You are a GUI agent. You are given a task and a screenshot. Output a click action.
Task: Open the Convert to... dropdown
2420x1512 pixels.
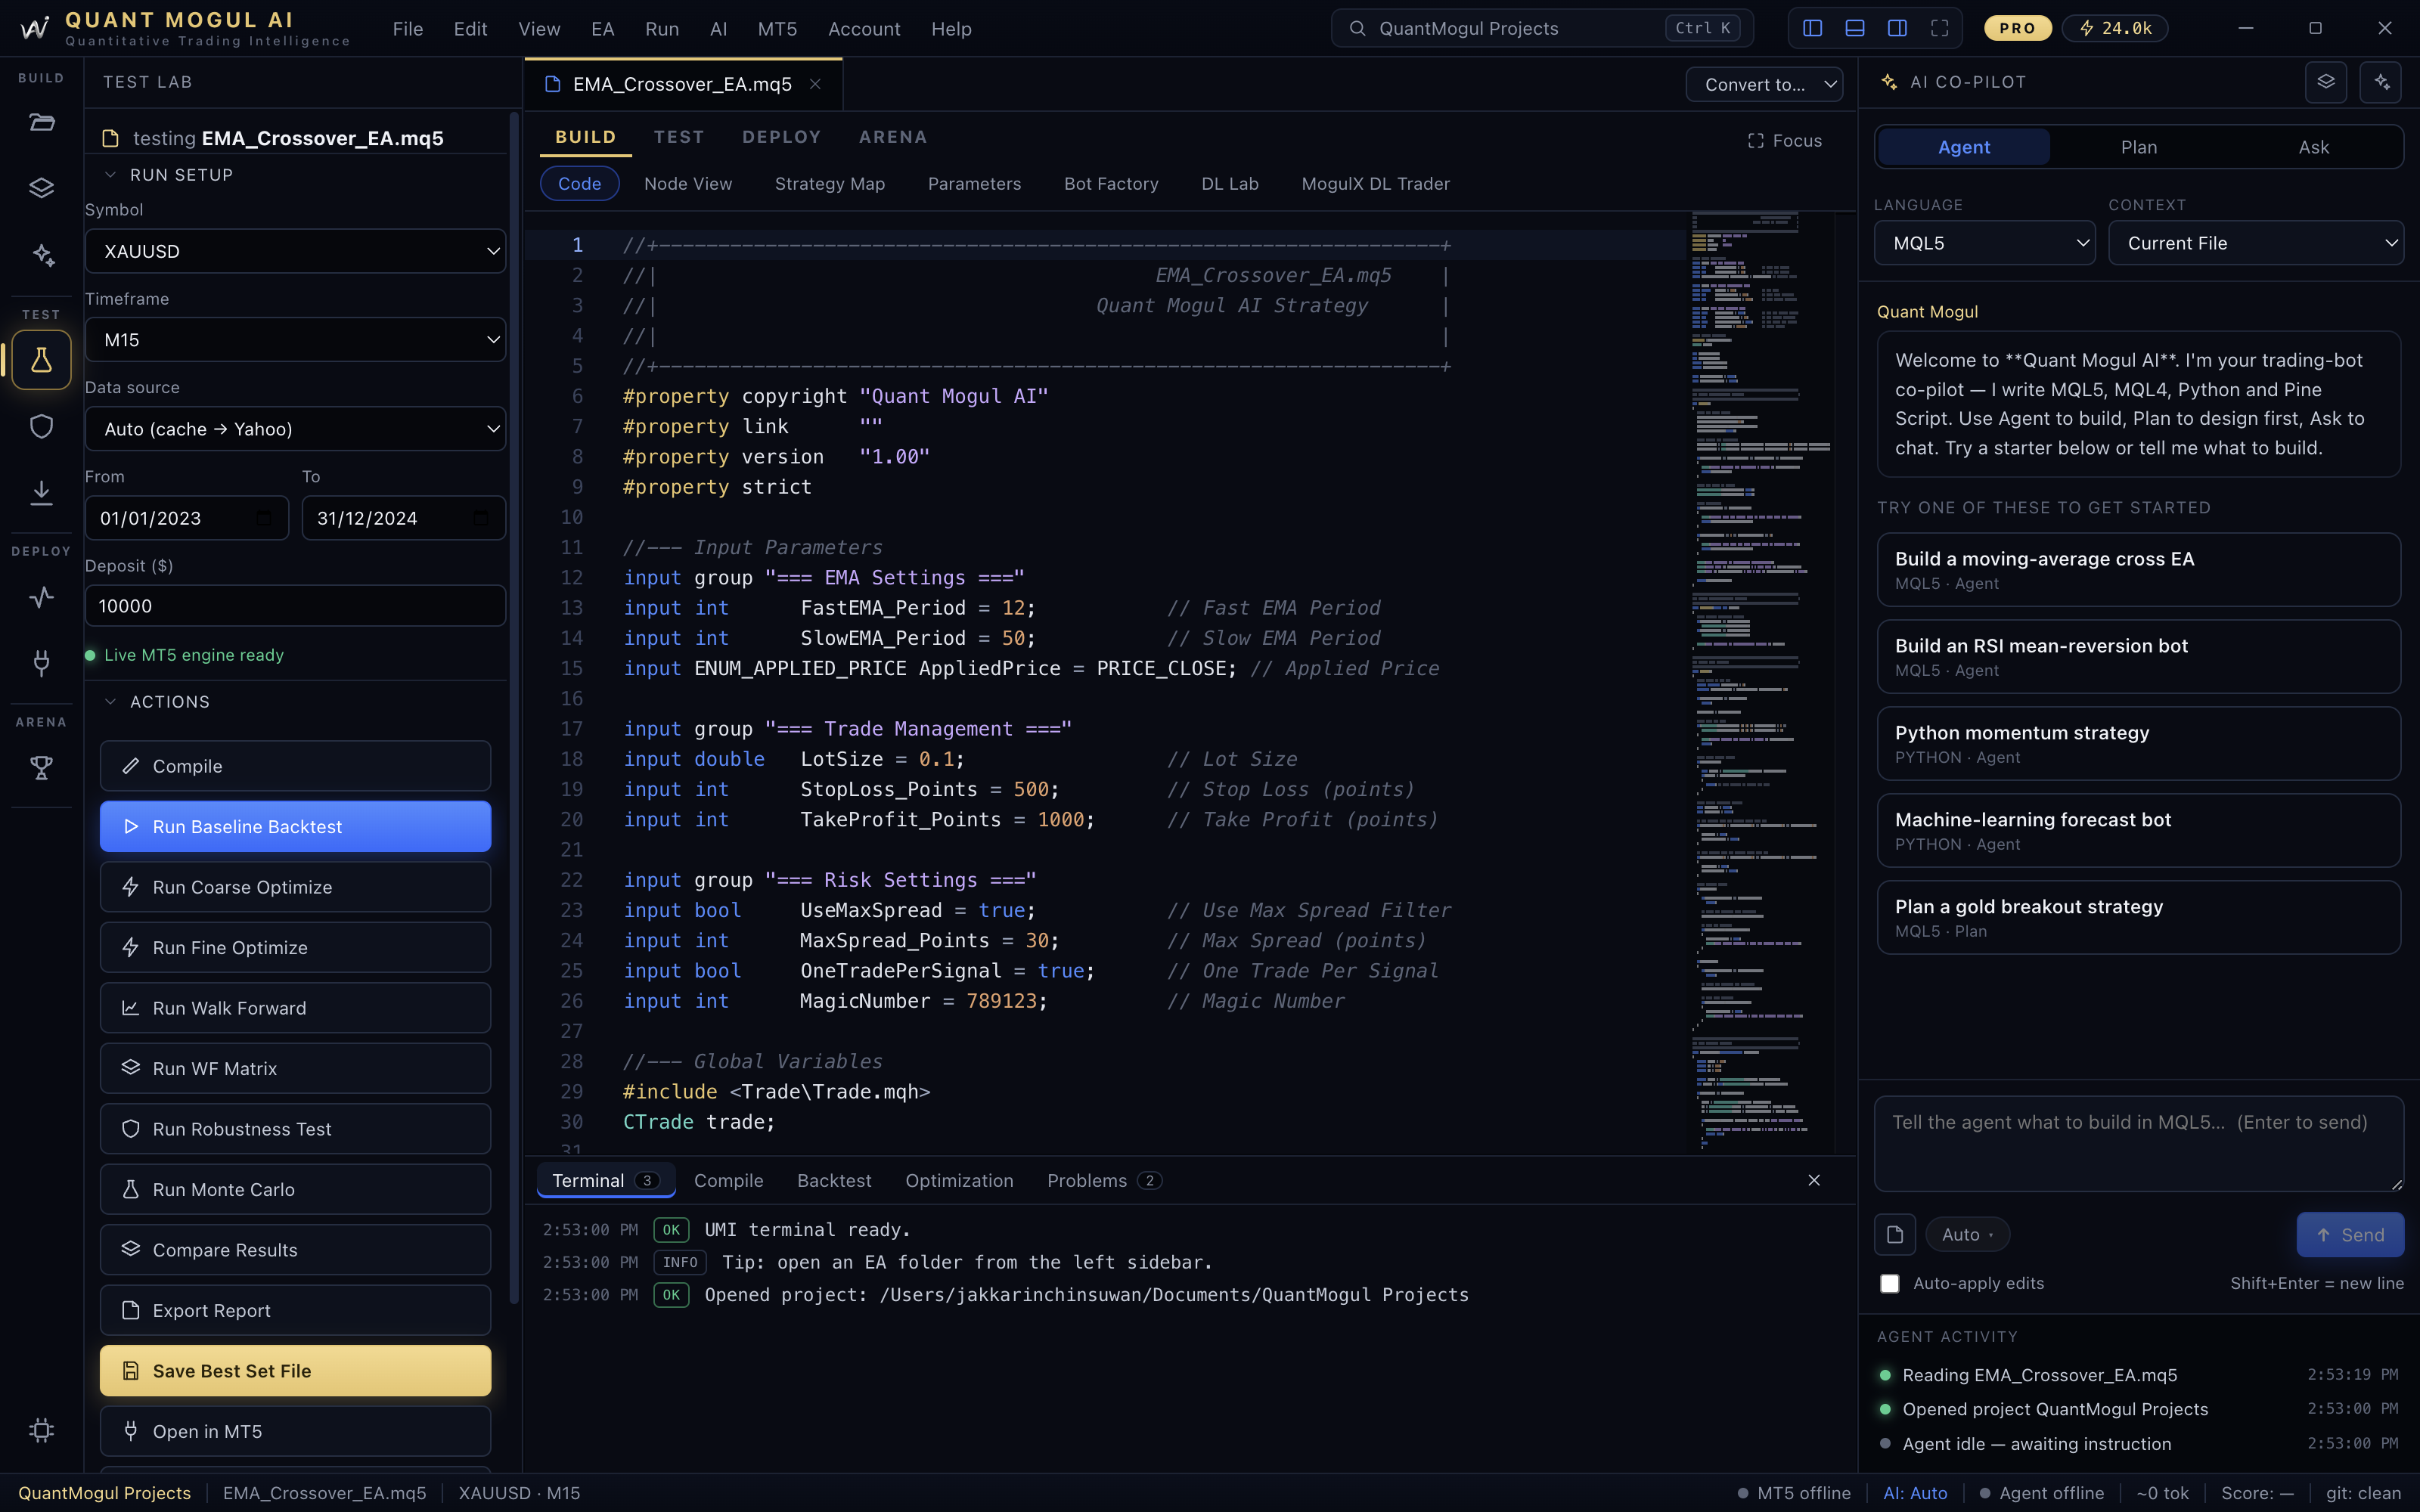(1764, 84)
